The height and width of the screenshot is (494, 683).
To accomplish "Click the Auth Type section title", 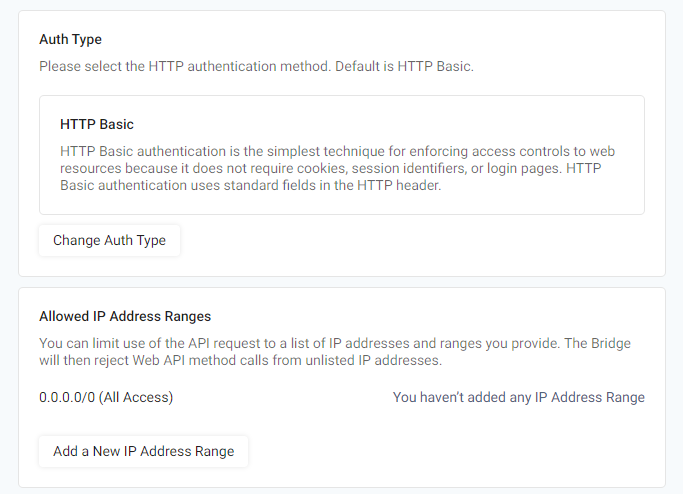I will click(x=71, y=40).
